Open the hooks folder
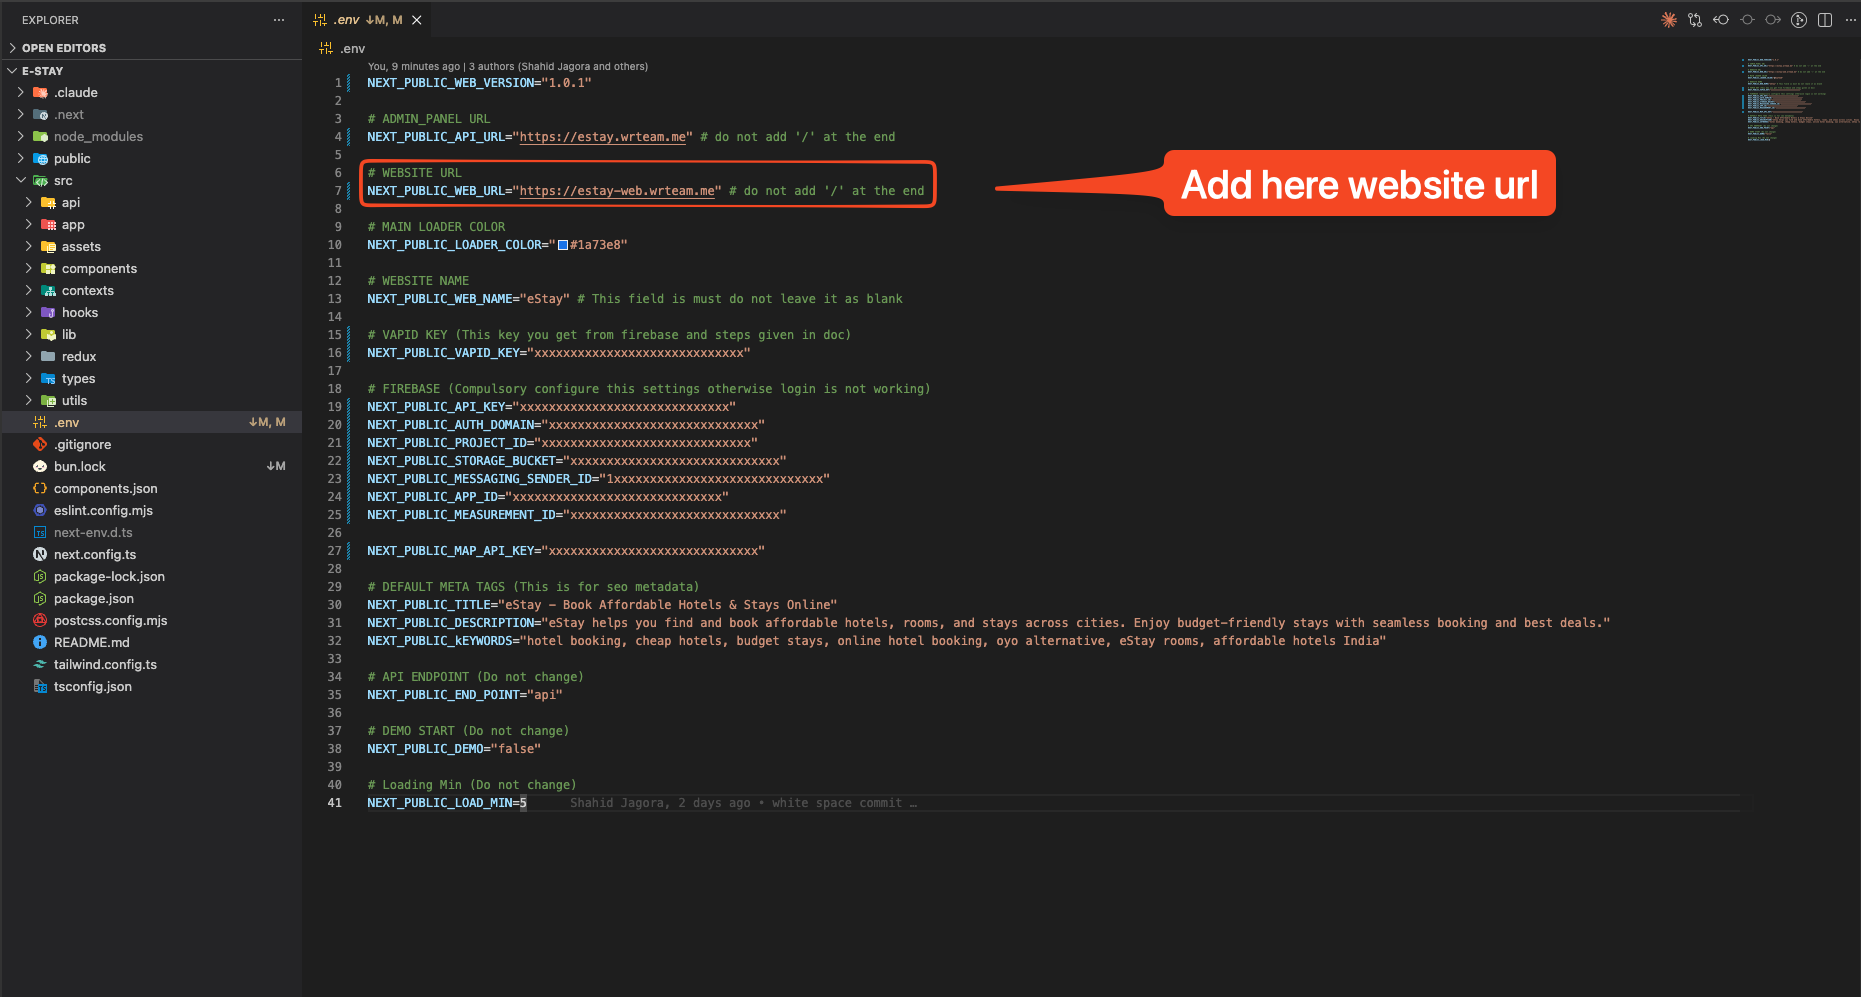Screen dimensions: 1861x997 [x=80, y=313]
